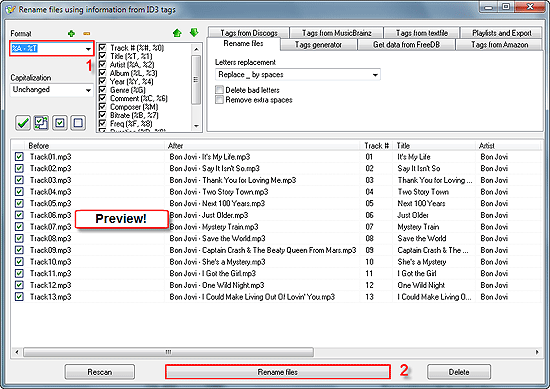Select the Rename files tab
Viewport: 550px width, 389px height.
(243, 43)
